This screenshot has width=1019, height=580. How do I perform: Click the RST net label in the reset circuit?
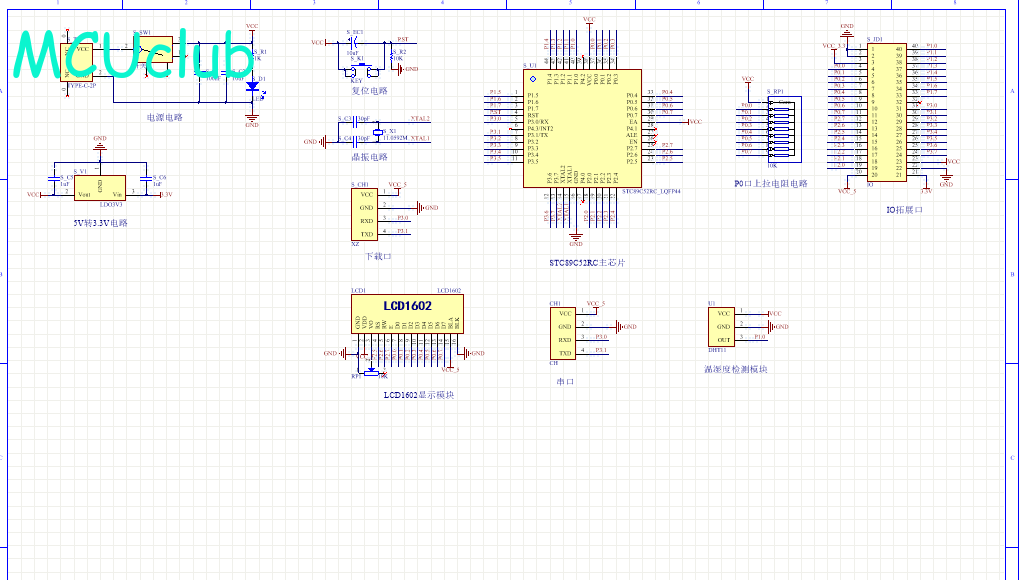pos(403,40)
